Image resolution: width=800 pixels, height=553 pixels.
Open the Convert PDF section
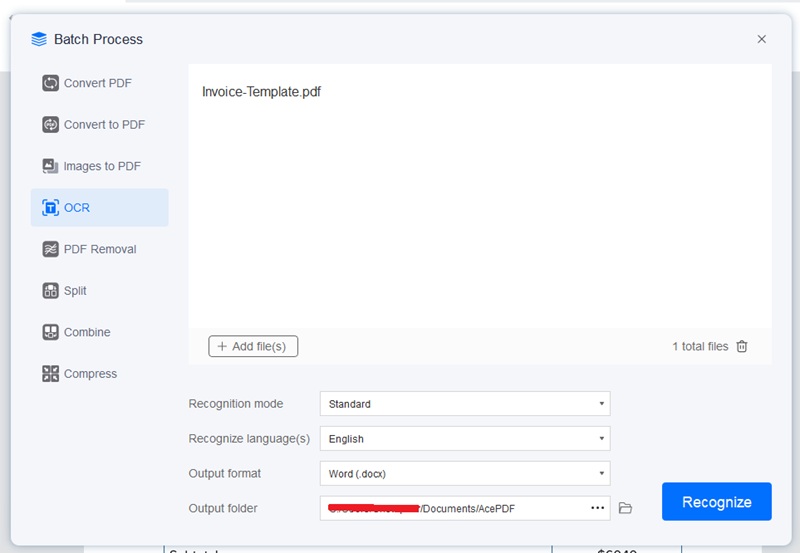(x=99, y=83)
